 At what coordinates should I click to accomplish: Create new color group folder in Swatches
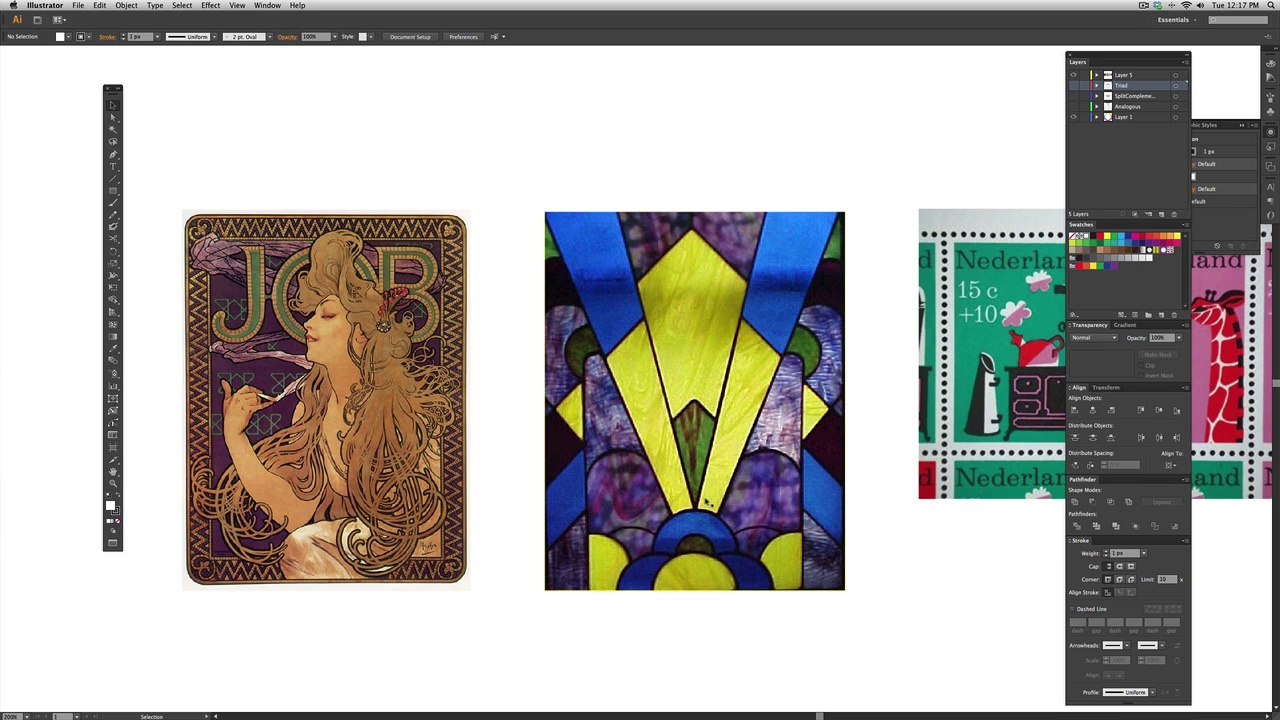(1148, 314)
